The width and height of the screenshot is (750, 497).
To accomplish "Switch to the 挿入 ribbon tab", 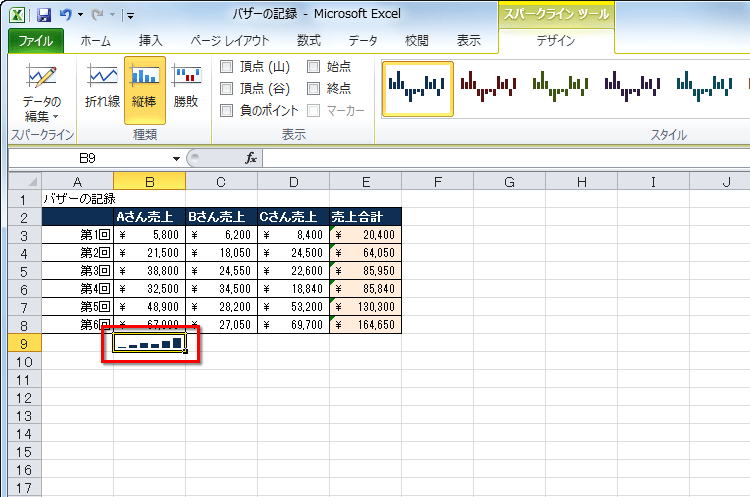I will pyautogui.click(x=150, y=41).
